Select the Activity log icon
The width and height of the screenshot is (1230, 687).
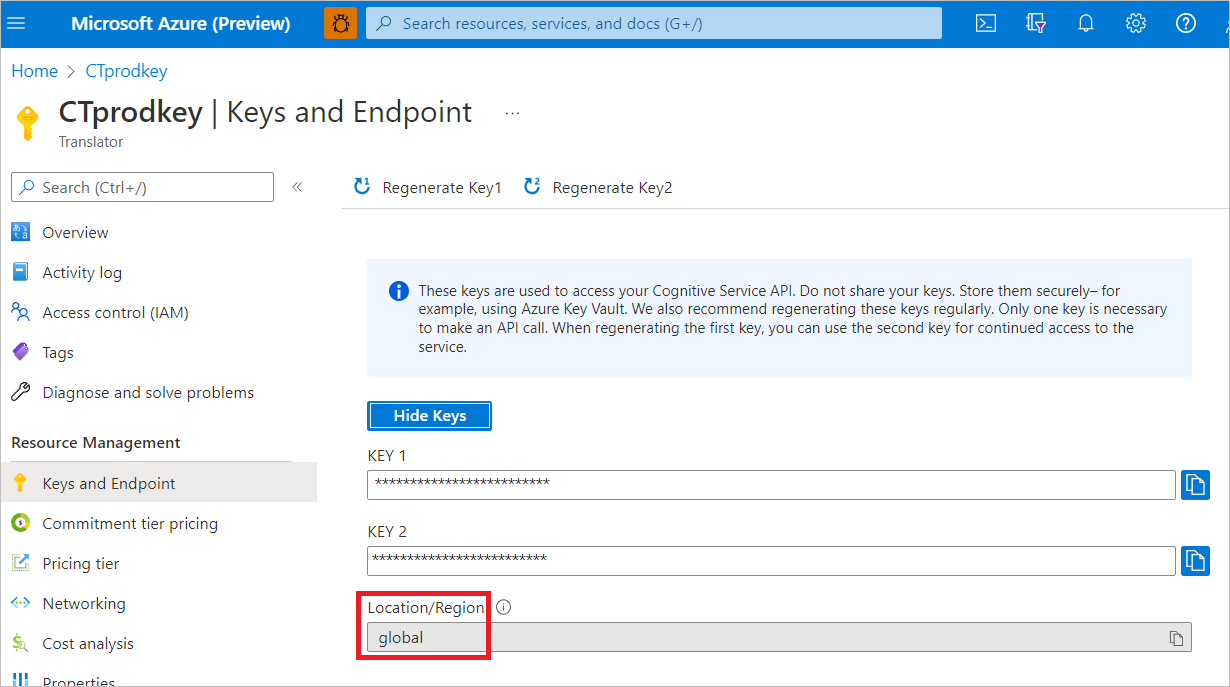(x=20, y=272)
